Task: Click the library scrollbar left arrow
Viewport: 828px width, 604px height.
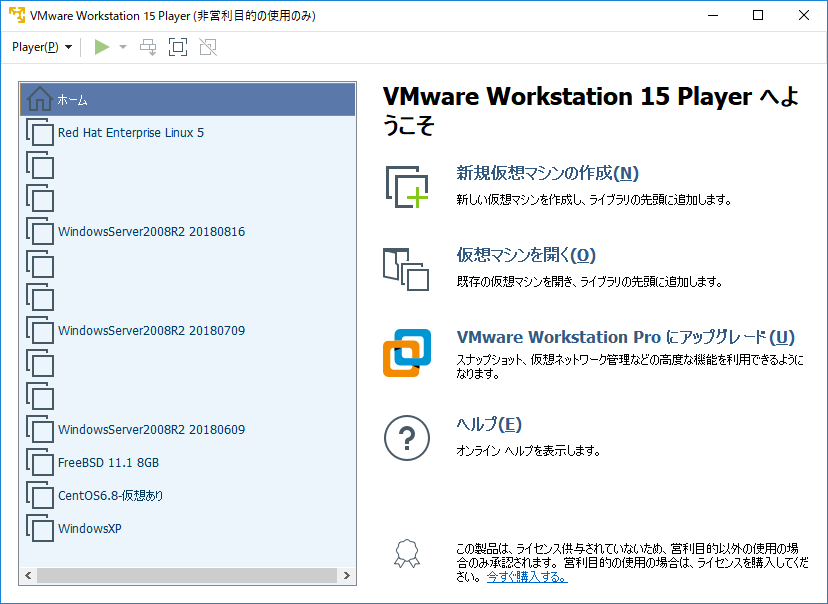Action: tap(28, 575)
